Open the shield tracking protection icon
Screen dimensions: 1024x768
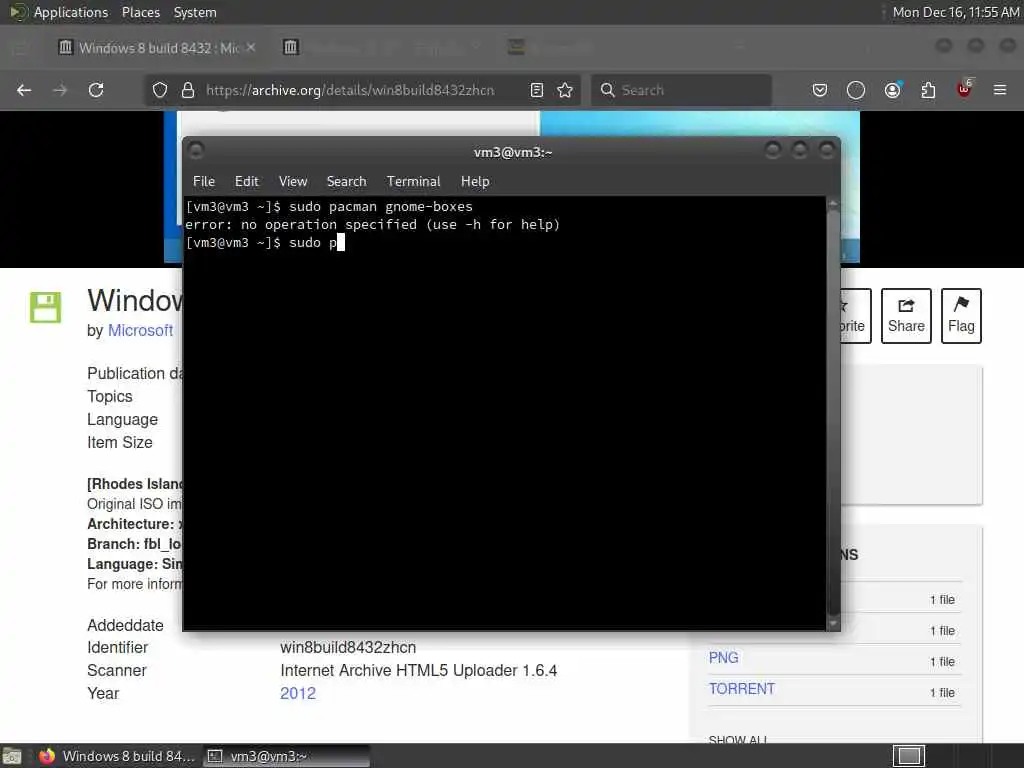pyautogui.click(x=160, y=90)
